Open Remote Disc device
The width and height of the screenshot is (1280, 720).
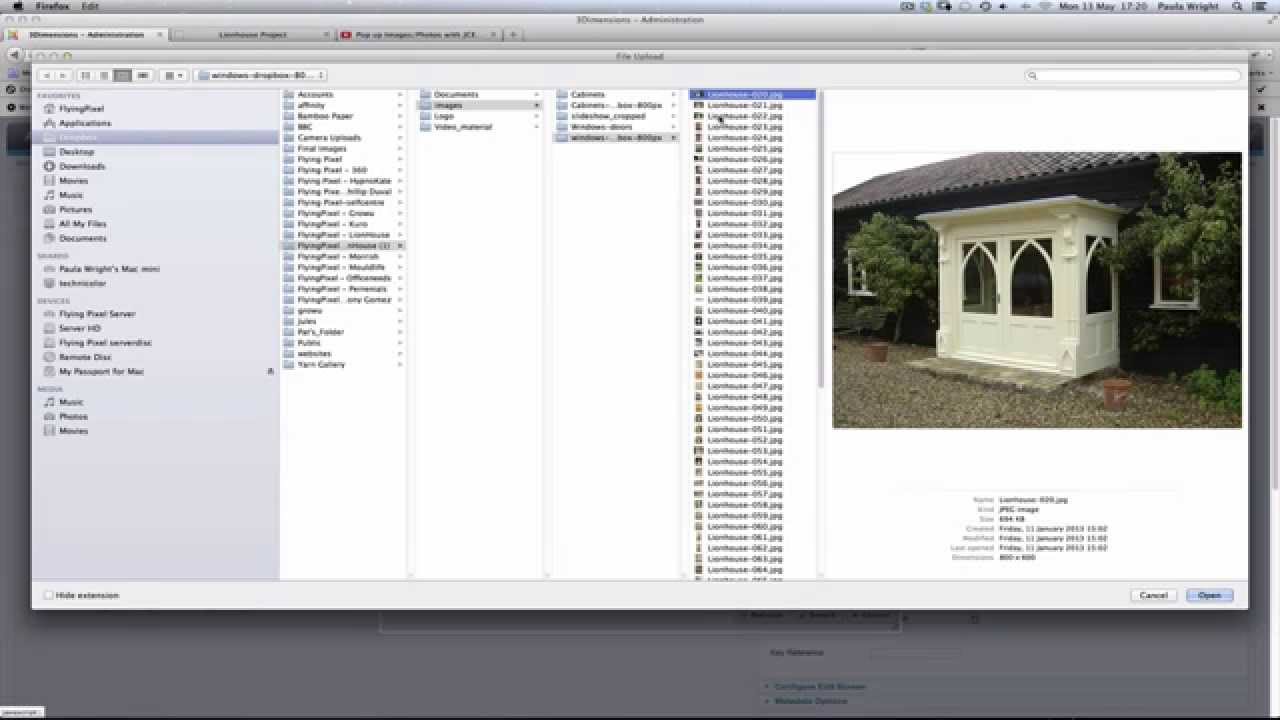click(x=85, y=357)
